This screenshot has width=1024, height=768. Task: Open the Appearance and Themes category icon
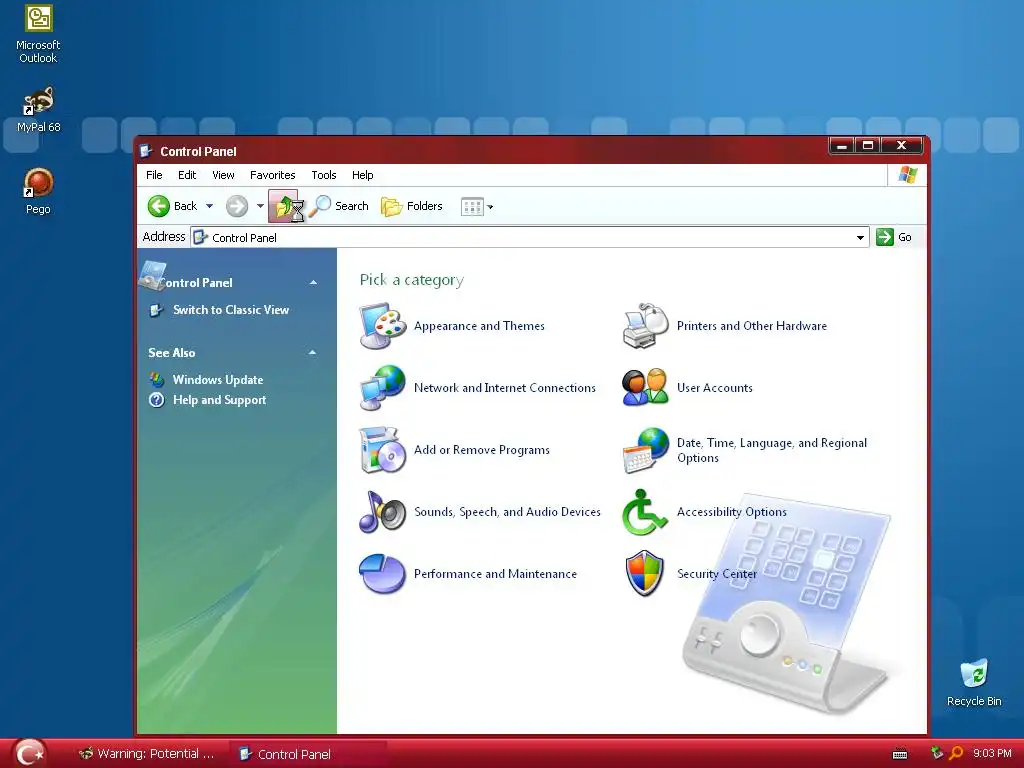383,325
